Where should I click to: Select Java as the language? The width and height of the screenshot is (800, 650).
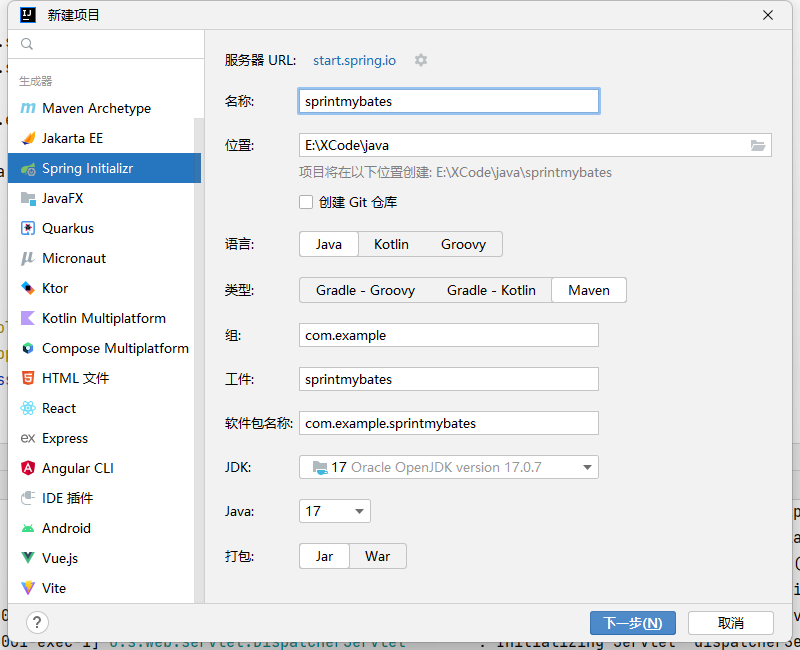329,244
